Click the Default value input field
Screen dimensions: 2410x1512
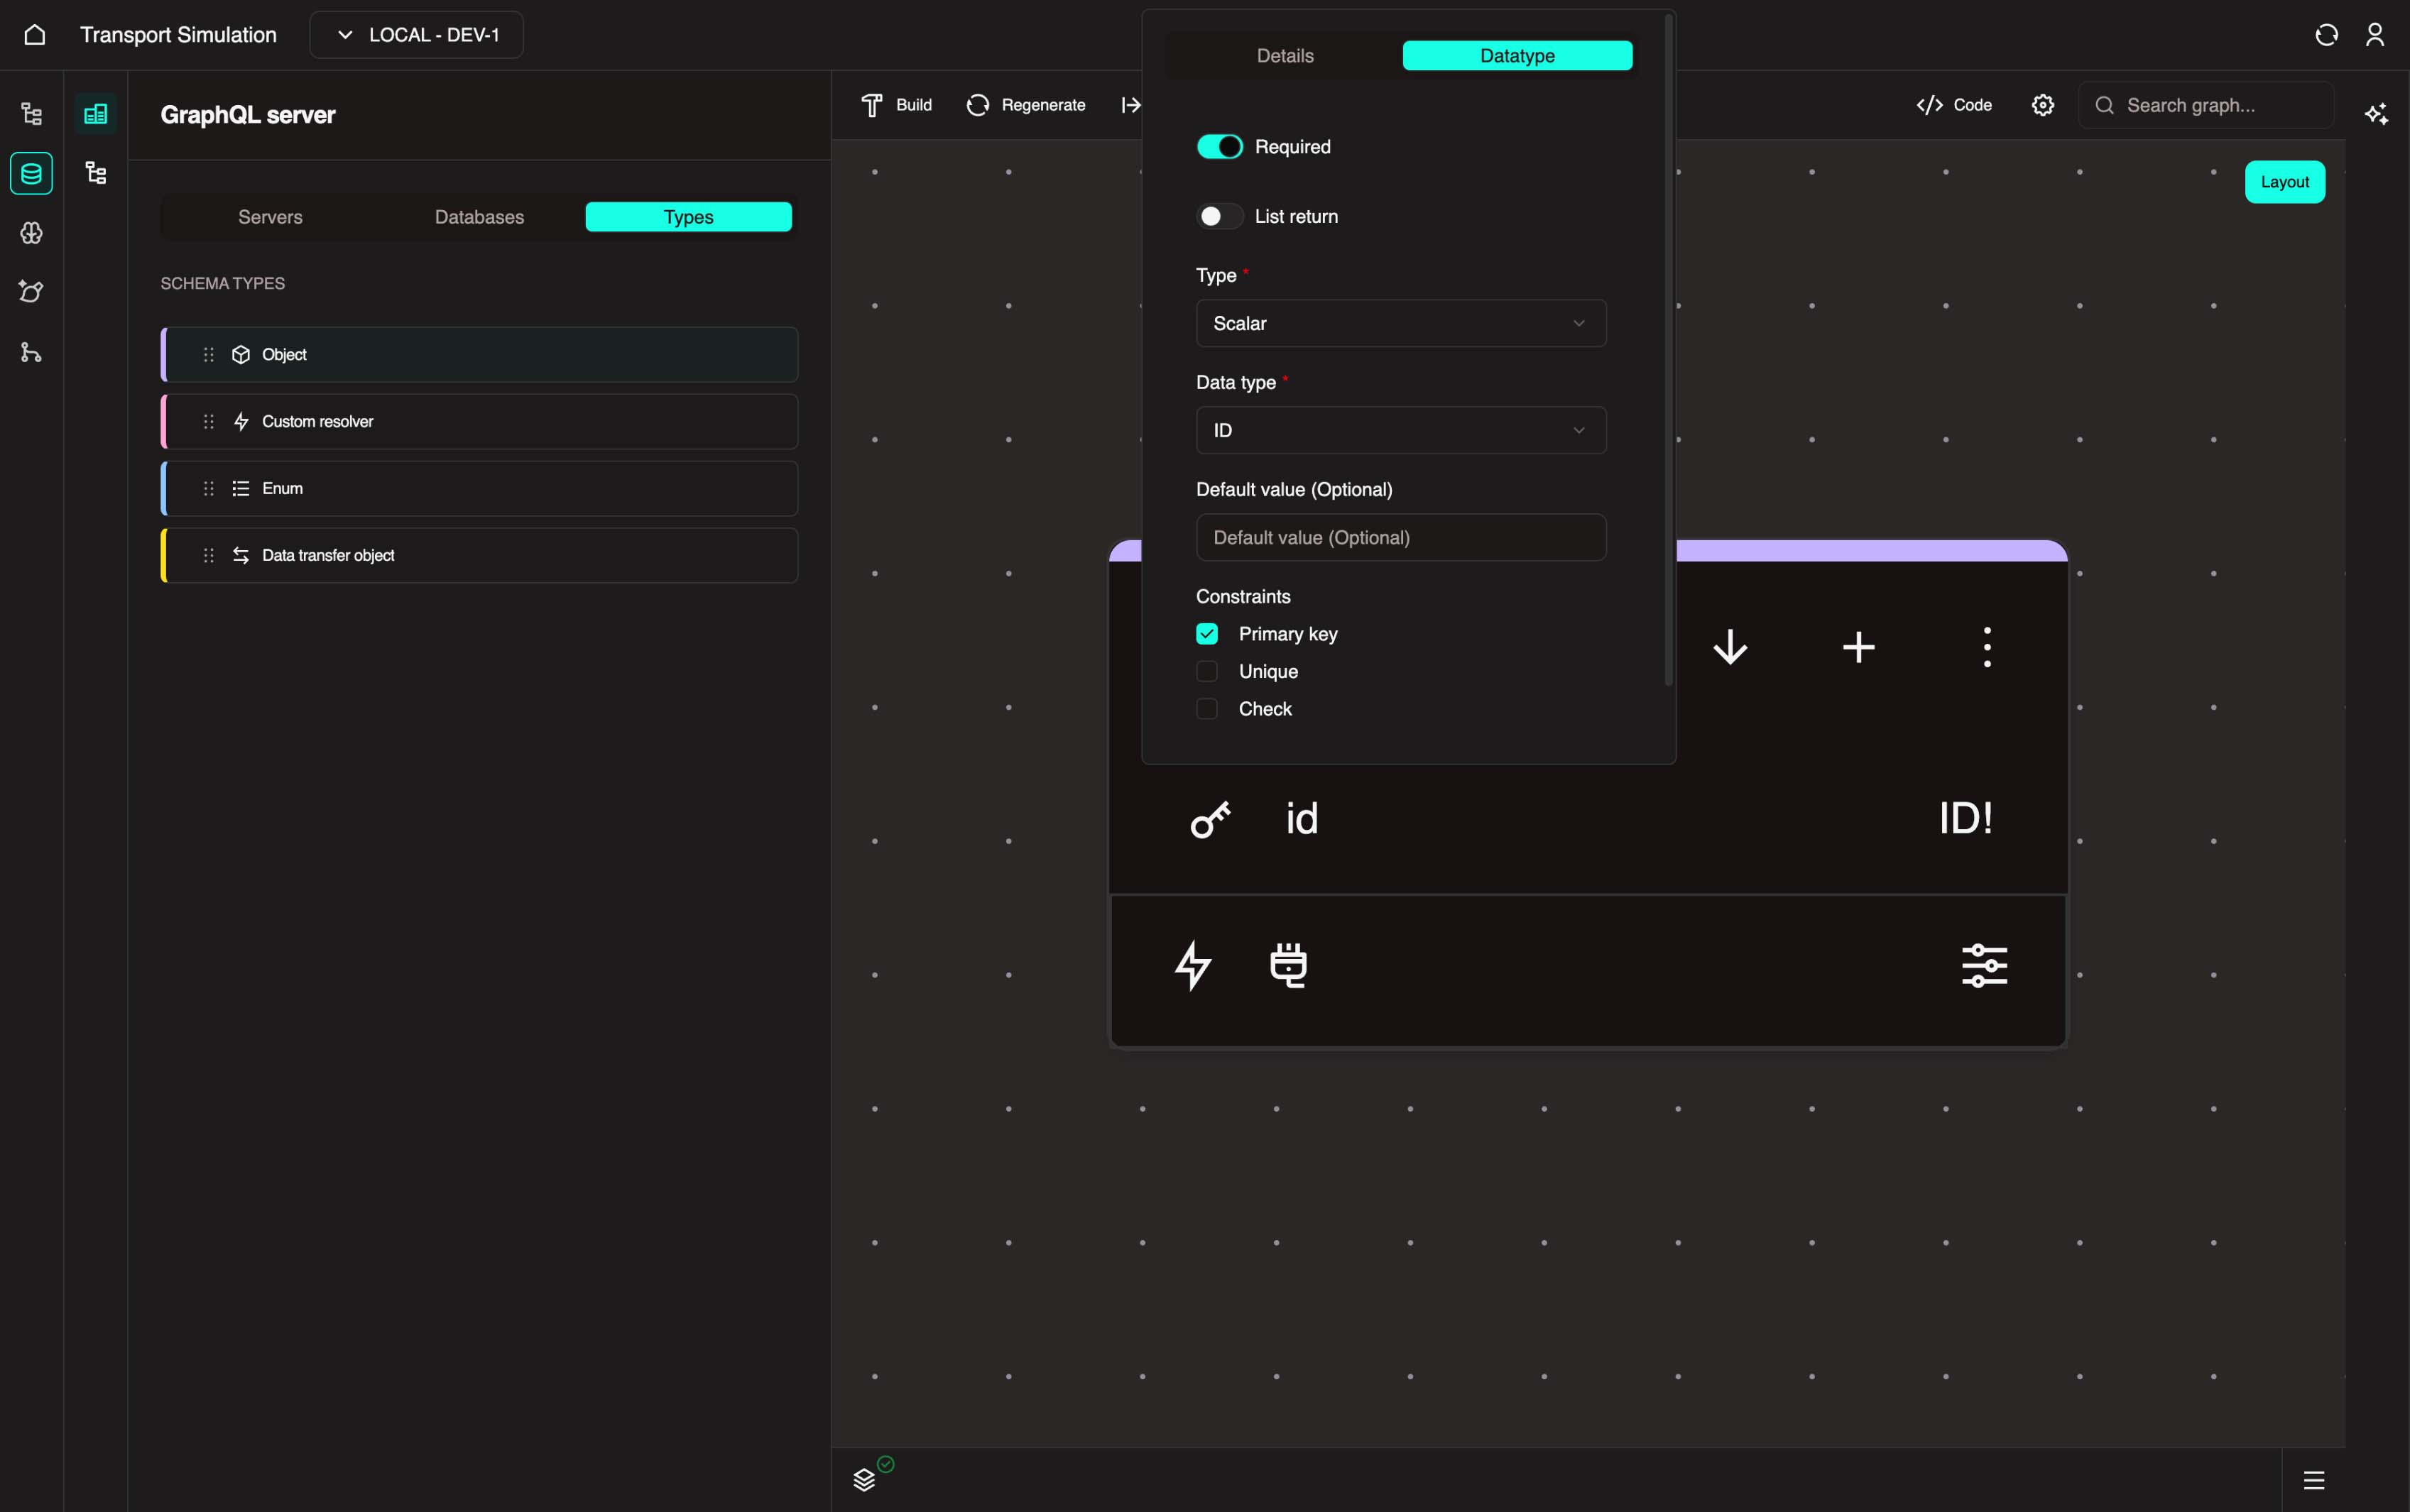click(x=1401, y=537)
